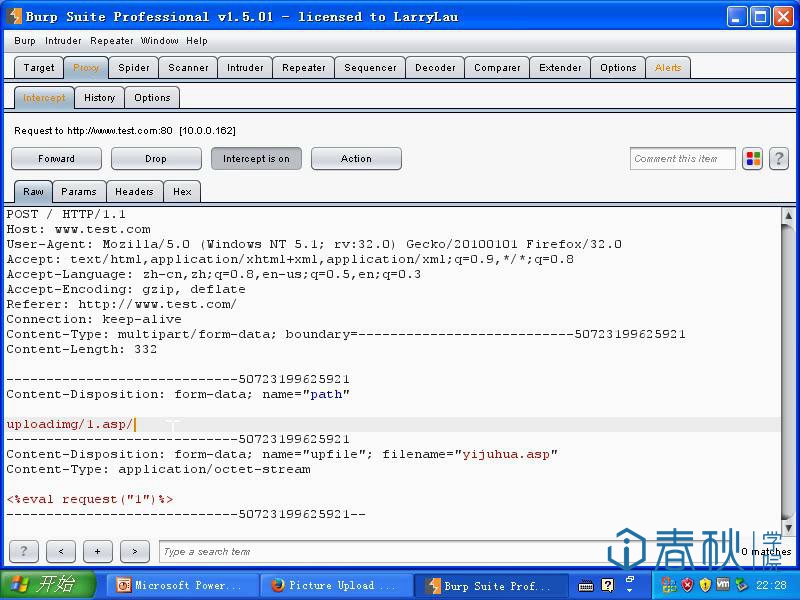The height and width of the screenshot is (600, 800).
Task: Open the help question mark beside comment field
Action: (x=779, y=159)
